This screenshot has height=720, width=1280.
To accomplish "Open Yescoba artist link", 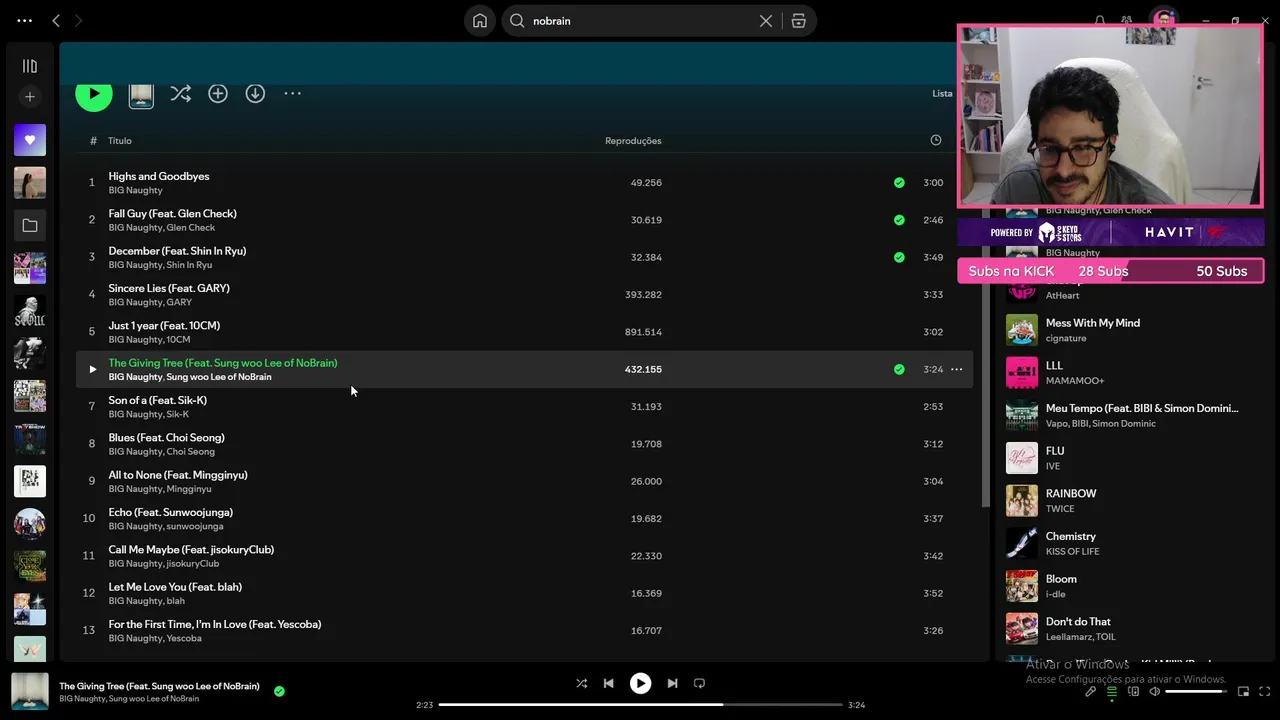I will click(x=184, y=638).
